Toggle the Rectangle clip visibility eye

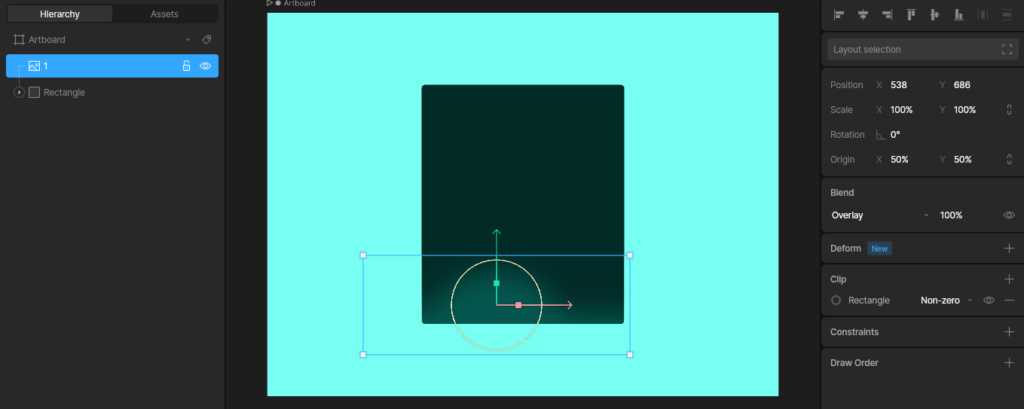coord(989,301)
